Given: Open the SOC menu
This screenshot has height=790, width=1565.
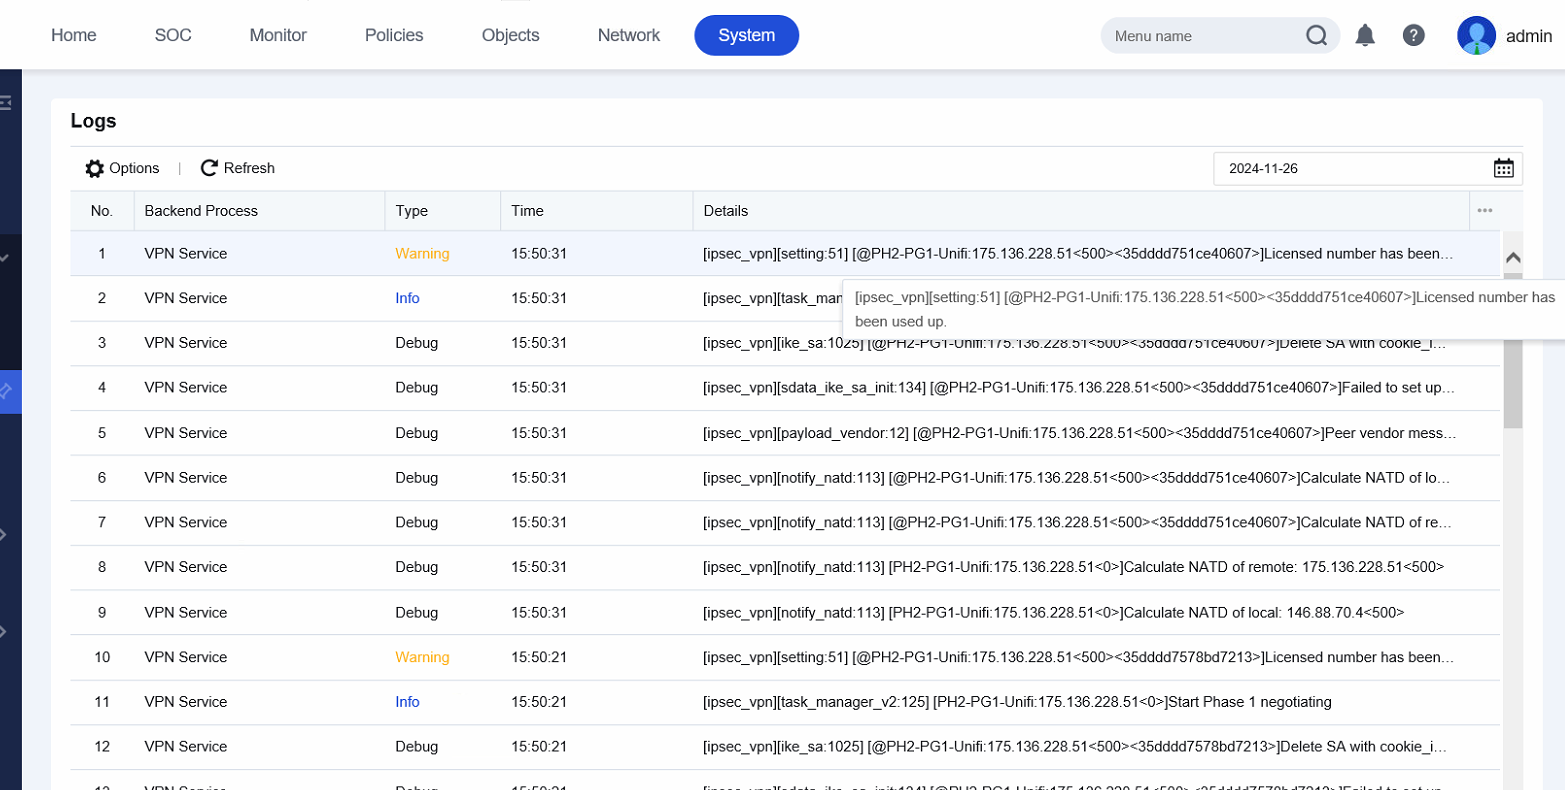Looking at the screenshot, I should [173, 35].
